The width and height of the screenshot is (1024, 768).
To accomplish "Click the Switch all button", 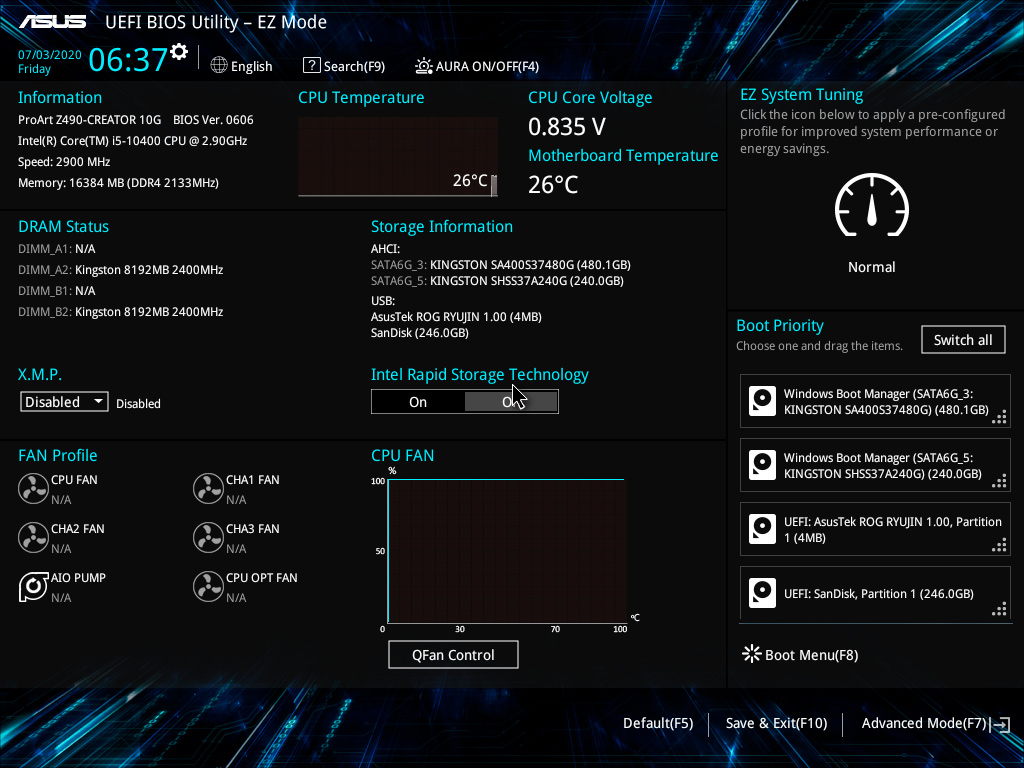I will click(x=963, y=340).
